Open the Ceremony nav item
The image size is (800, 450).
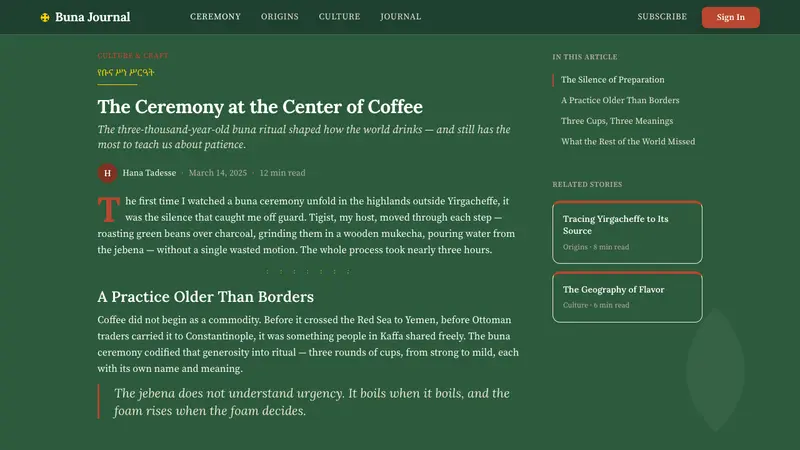pos(215,17)
